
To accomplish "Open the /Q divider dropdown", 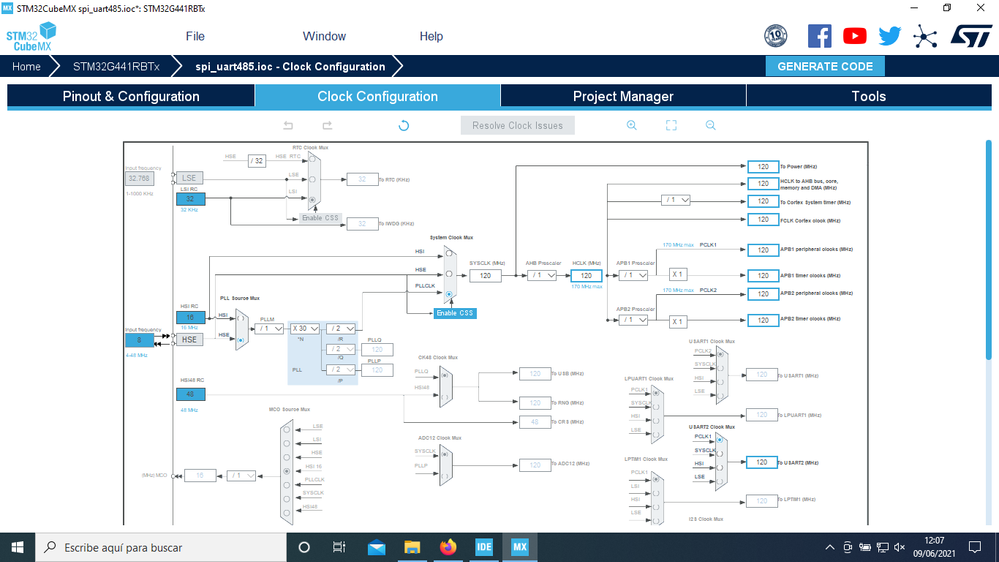I will click(x=341, y=349).
